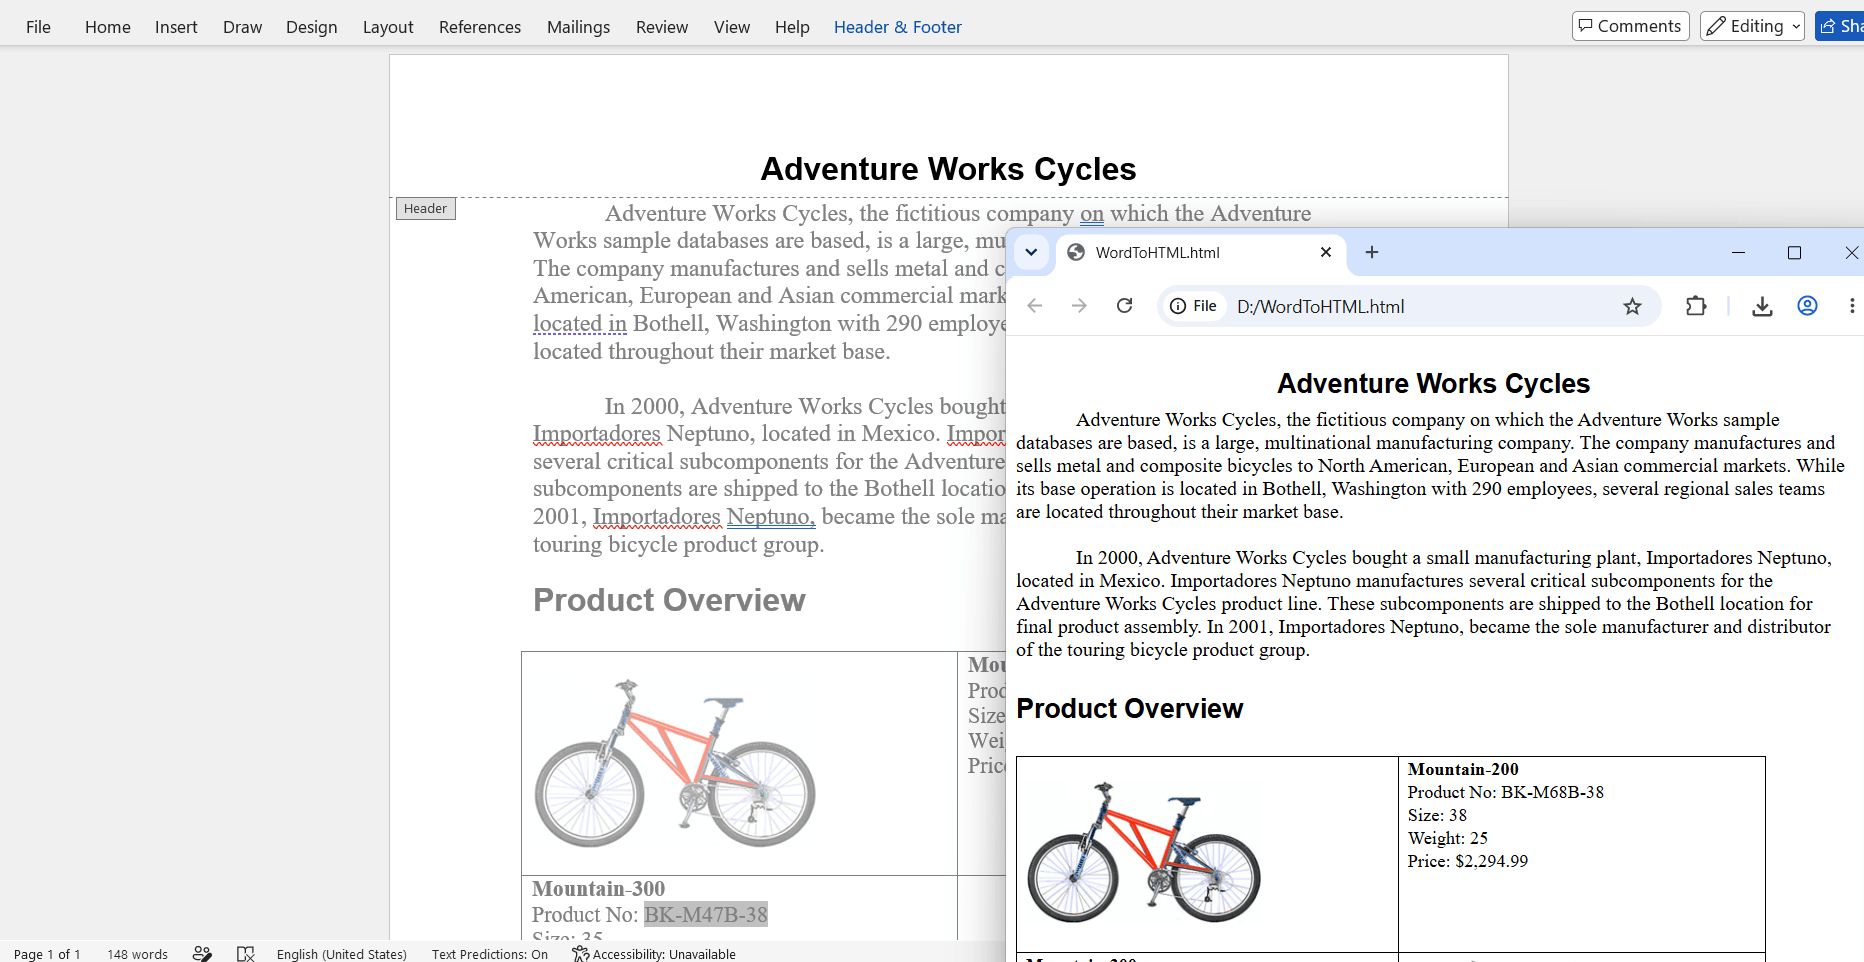Minimize the browser window
Screen dimensions: 1864x962
[x=1738, y=252]
